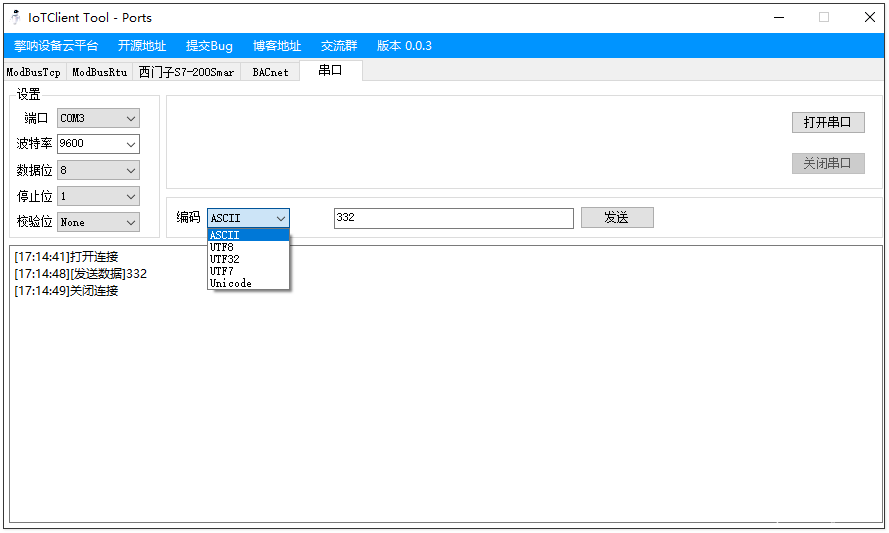889x533 pixels.
Task: Click the 版本 0.0.3 menu item
Action: click(404, 46)
